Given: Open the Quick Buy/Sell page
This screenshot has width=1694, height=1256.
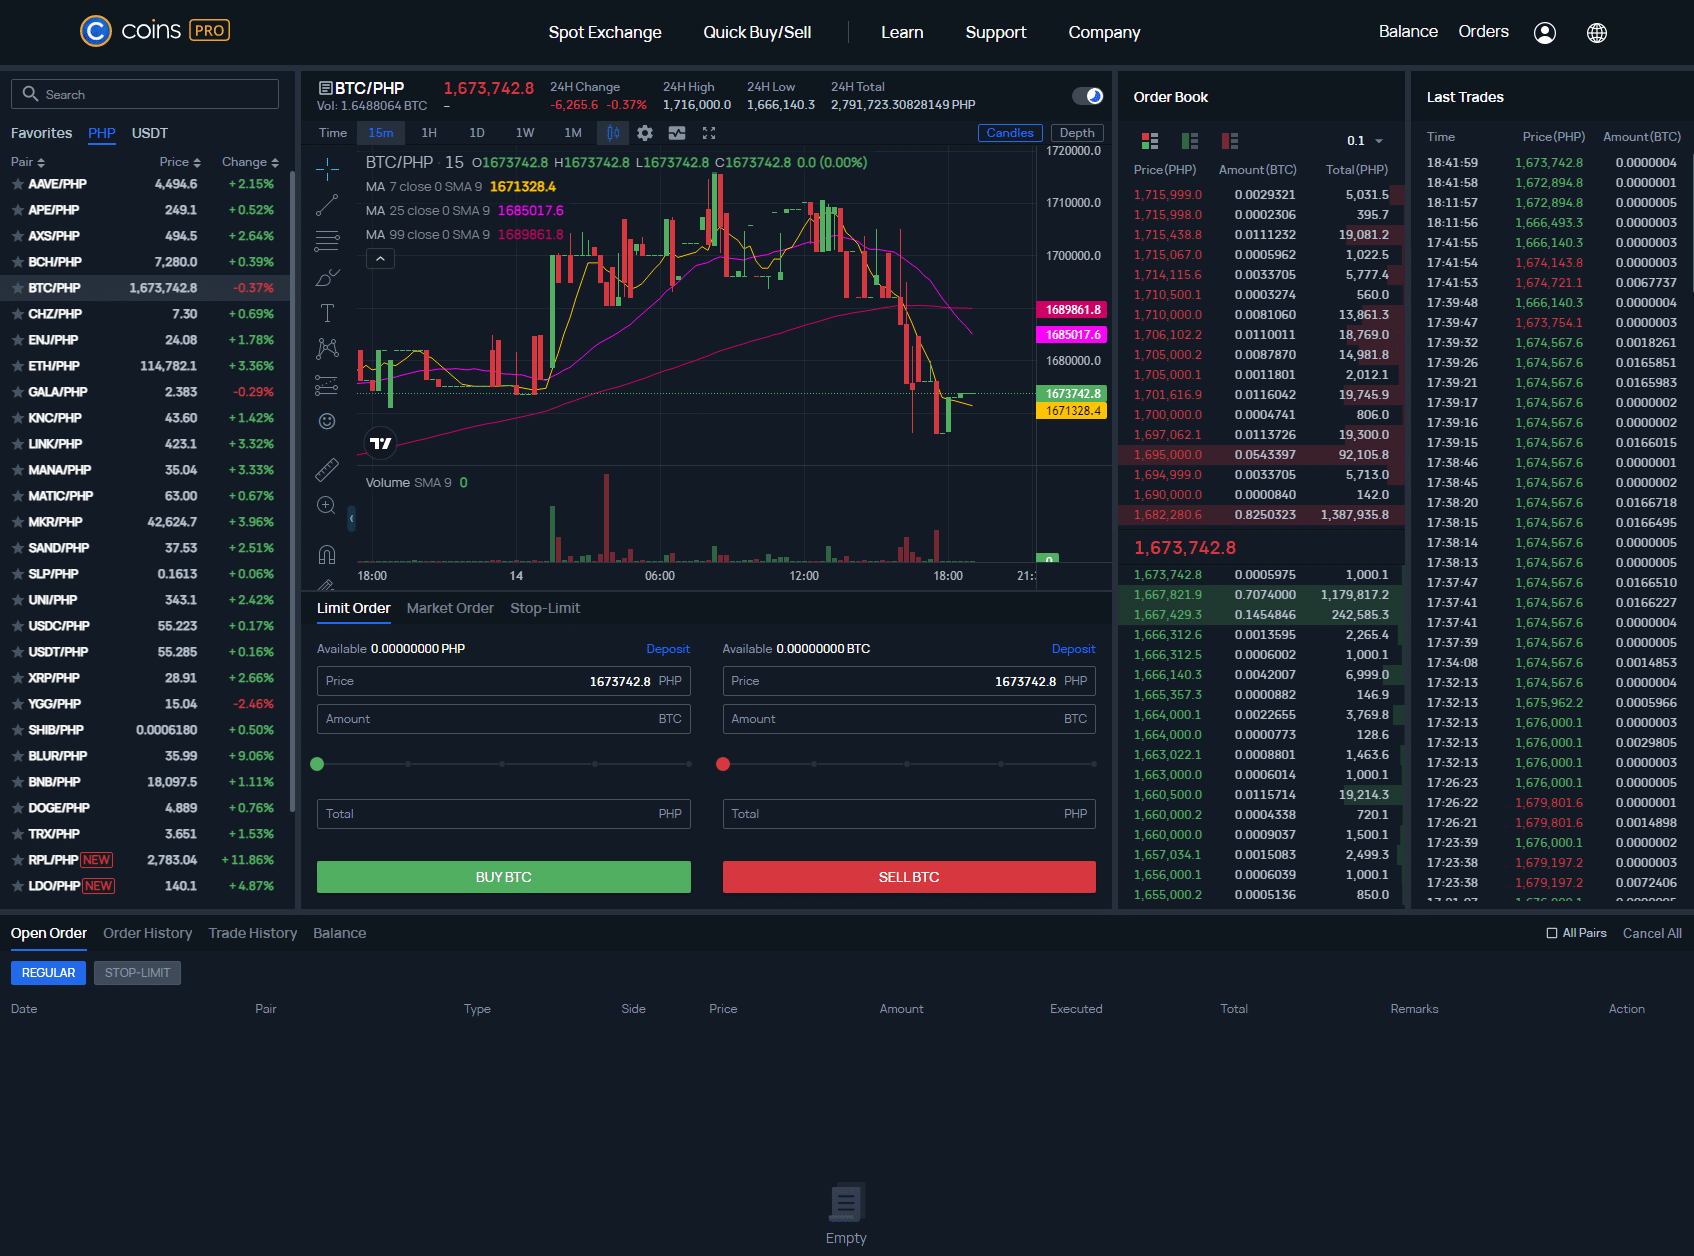Looking at the screenshot, I should click(757, 33).
